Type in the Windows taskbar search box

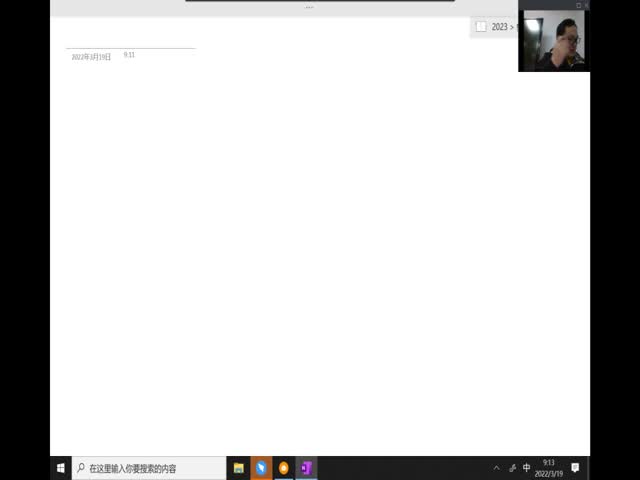[x=150, y=468]
